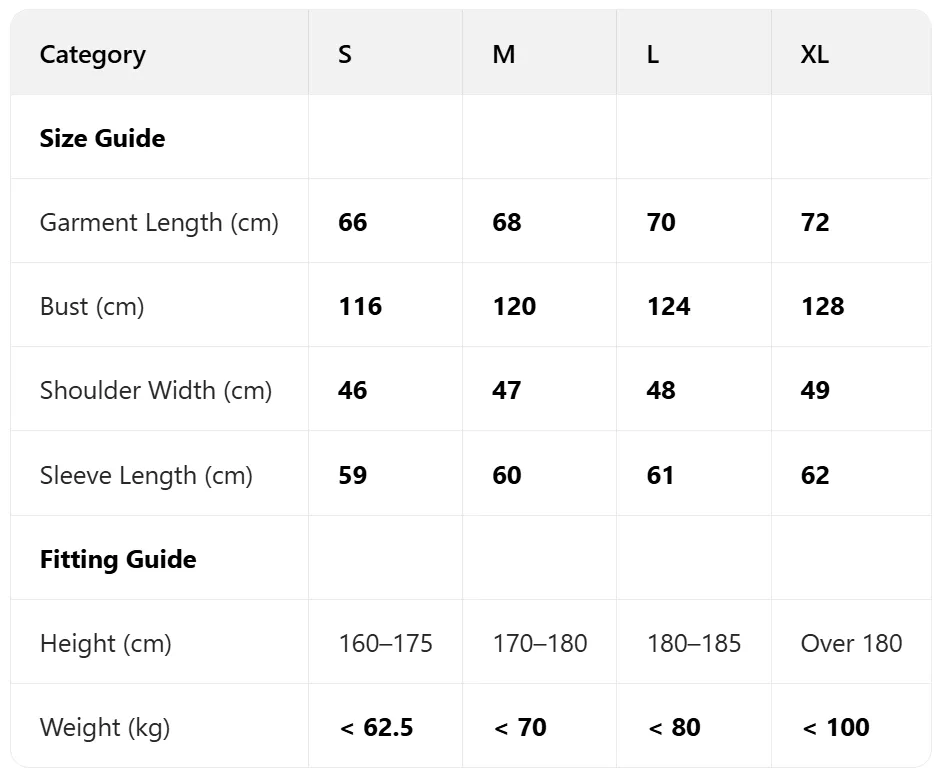Click the Height (cm) row label
Image resolution: width=934 pixels, height=774 pixels.
click(x=106, y=643)
